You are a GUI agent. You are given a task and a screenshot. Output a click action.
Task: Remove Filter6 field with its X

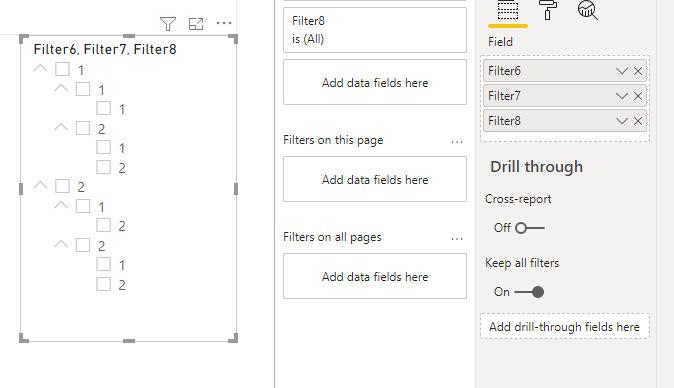pyautogui.click(x=638, y=71)
